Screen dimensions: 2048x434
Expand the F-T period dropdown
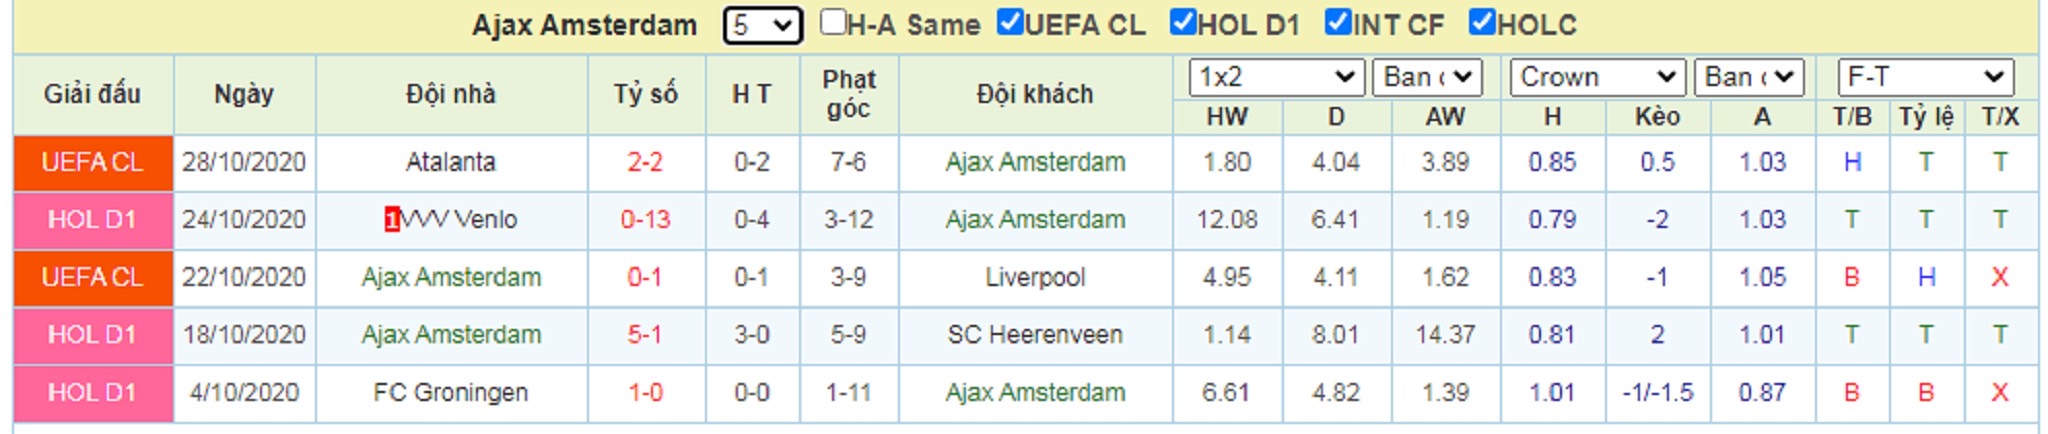[x=1925, y=77]
